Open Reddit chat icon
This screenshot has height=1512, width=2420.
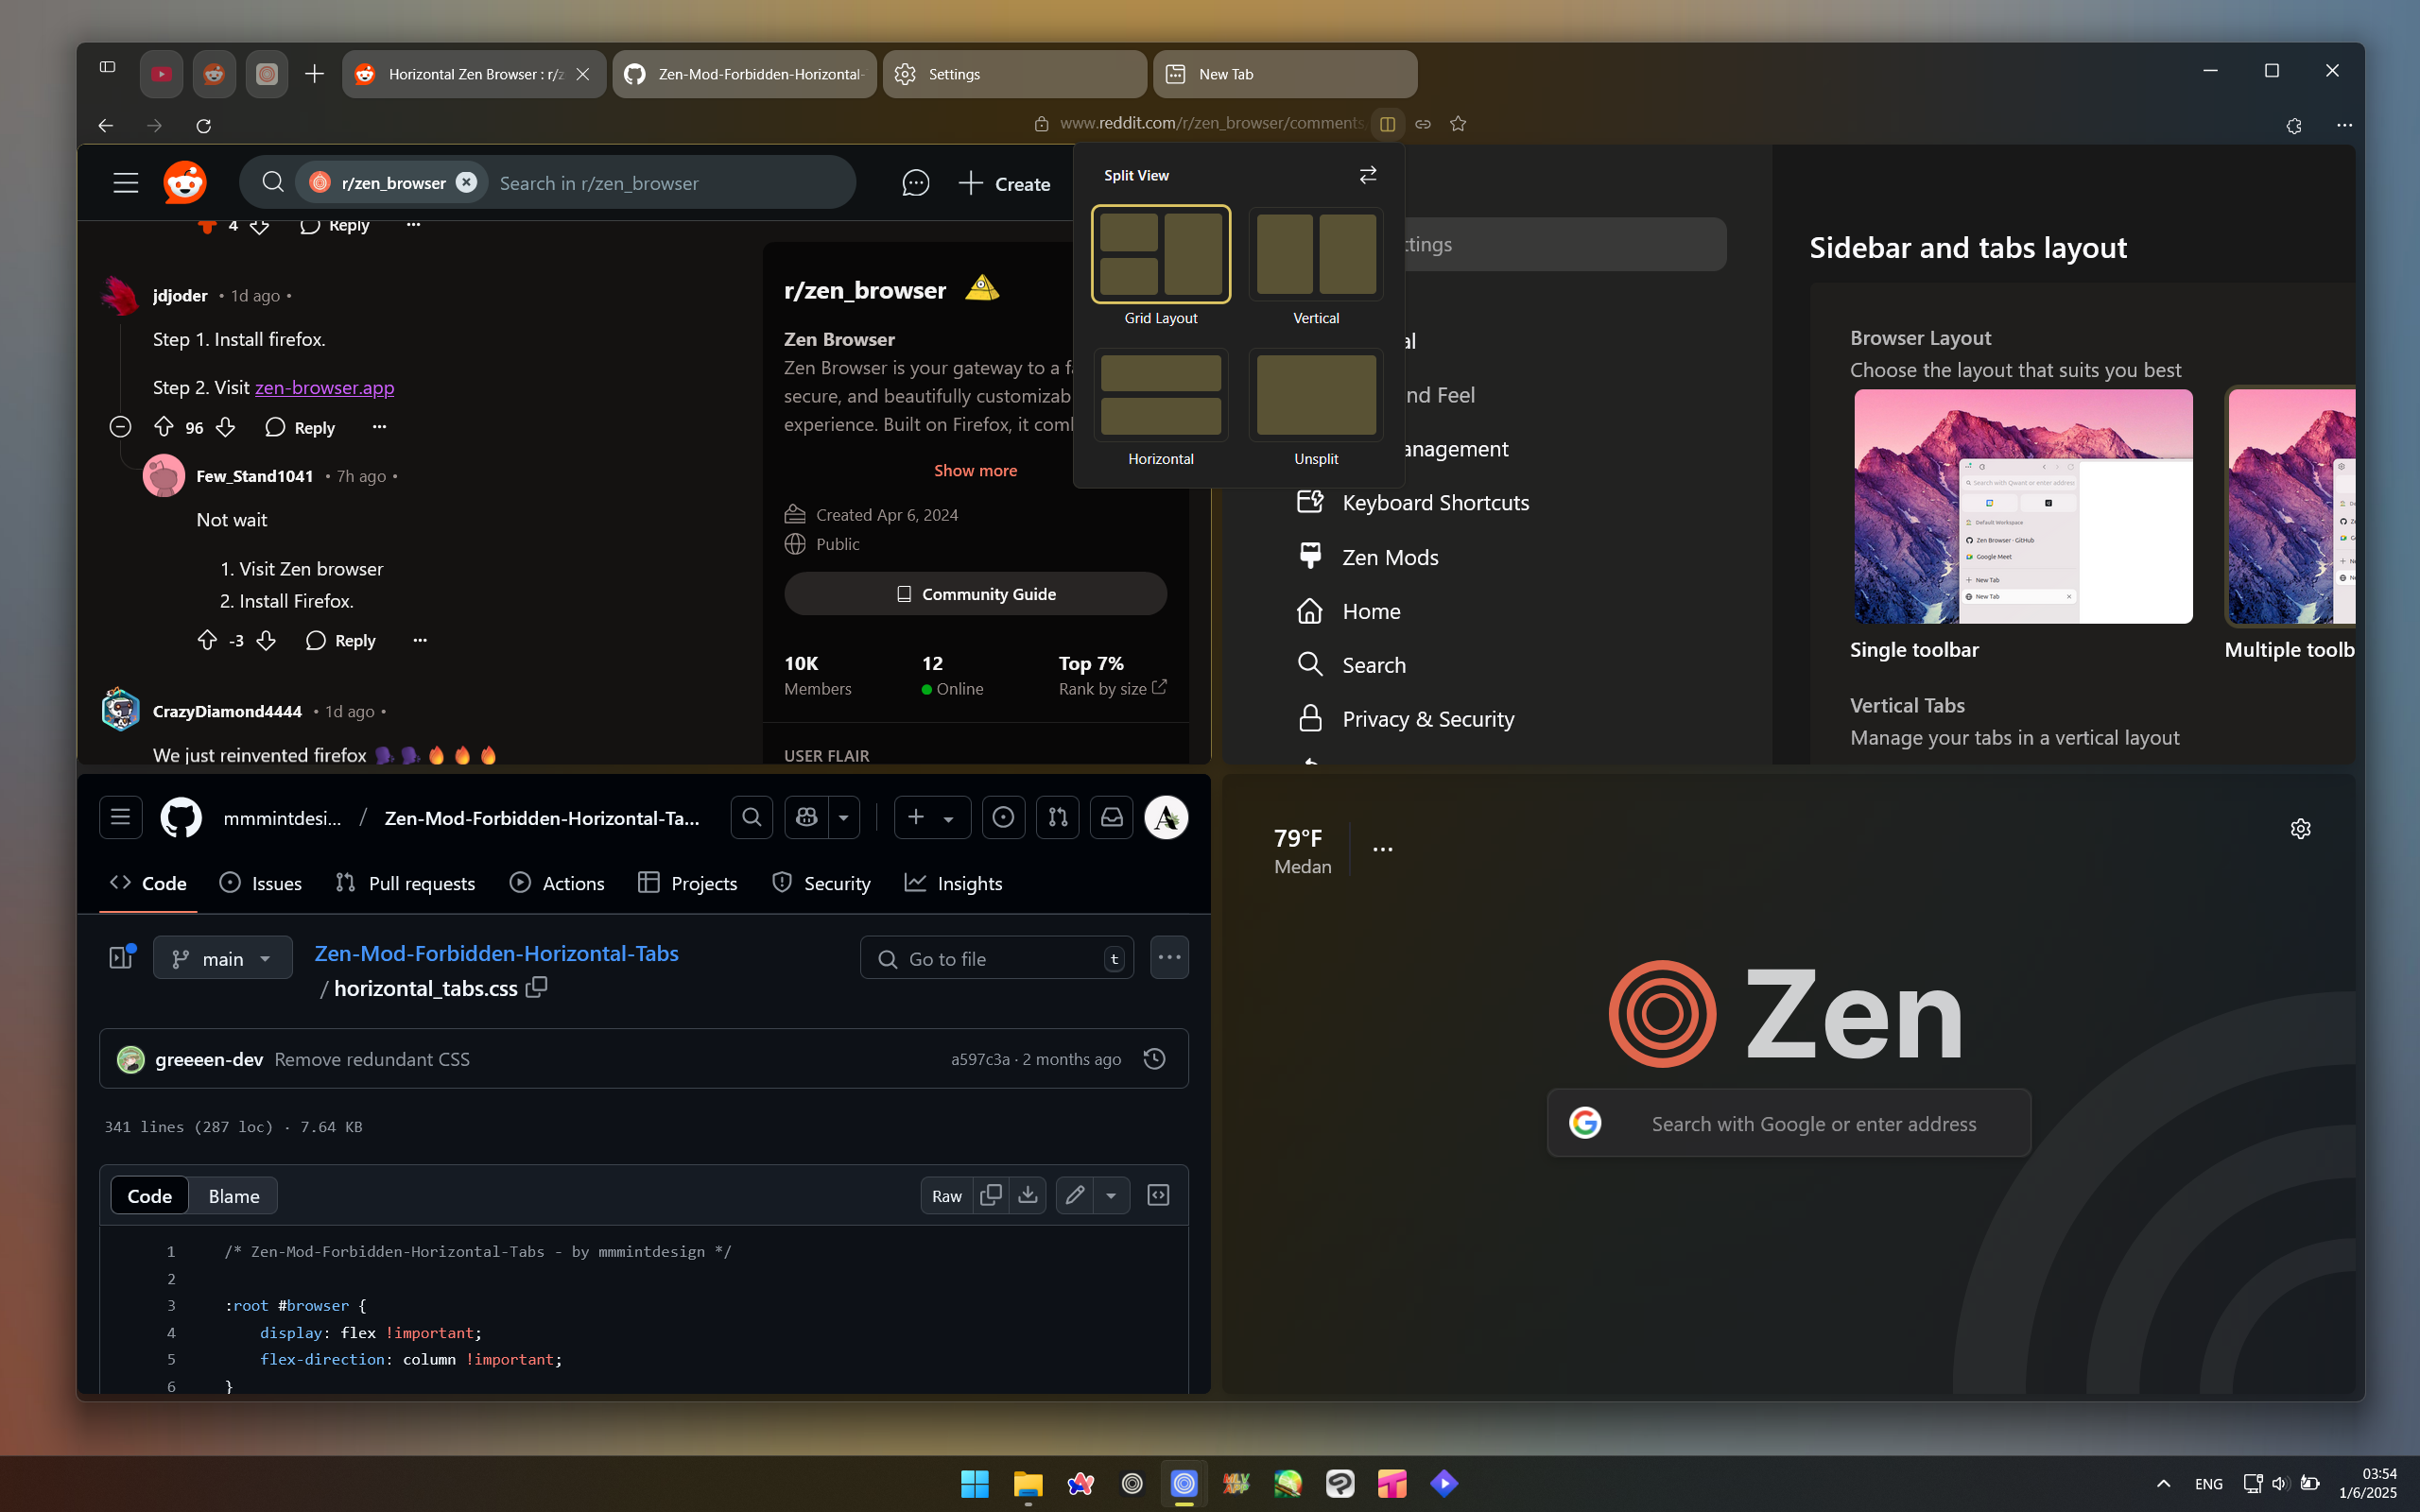pos(914,182)
